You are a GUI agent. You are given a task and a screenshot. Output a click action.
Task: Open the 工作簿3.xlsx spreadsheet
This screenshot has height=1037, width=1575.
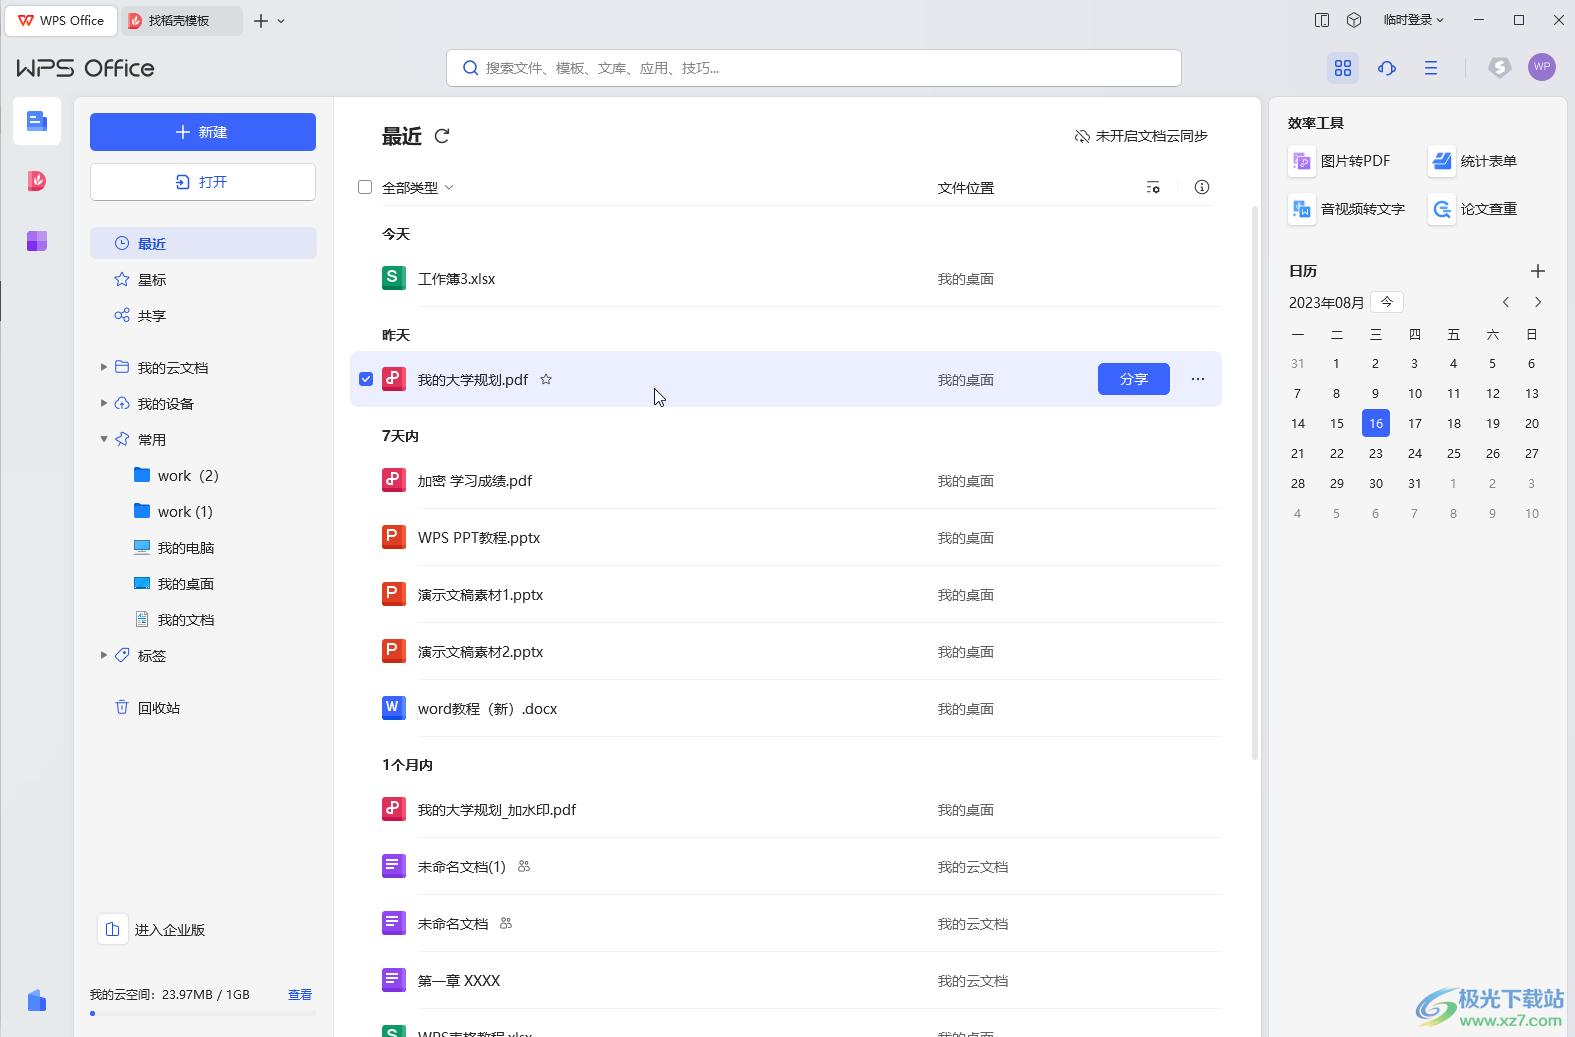pyautogui.click(x=786, y=279)
